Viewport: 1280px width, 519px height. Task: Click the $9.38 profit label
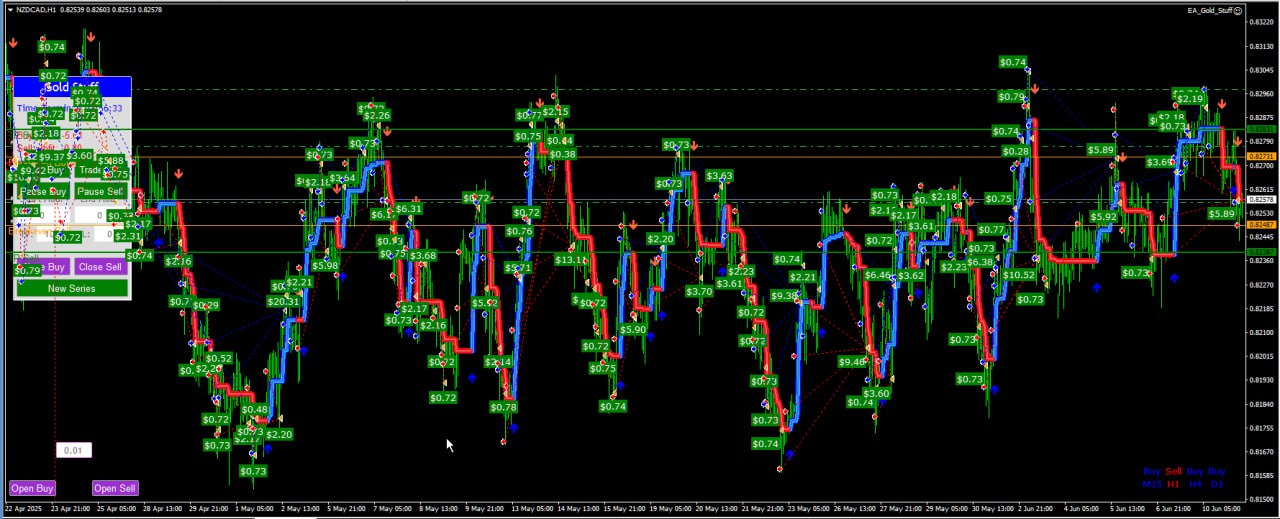coord(785,296)
